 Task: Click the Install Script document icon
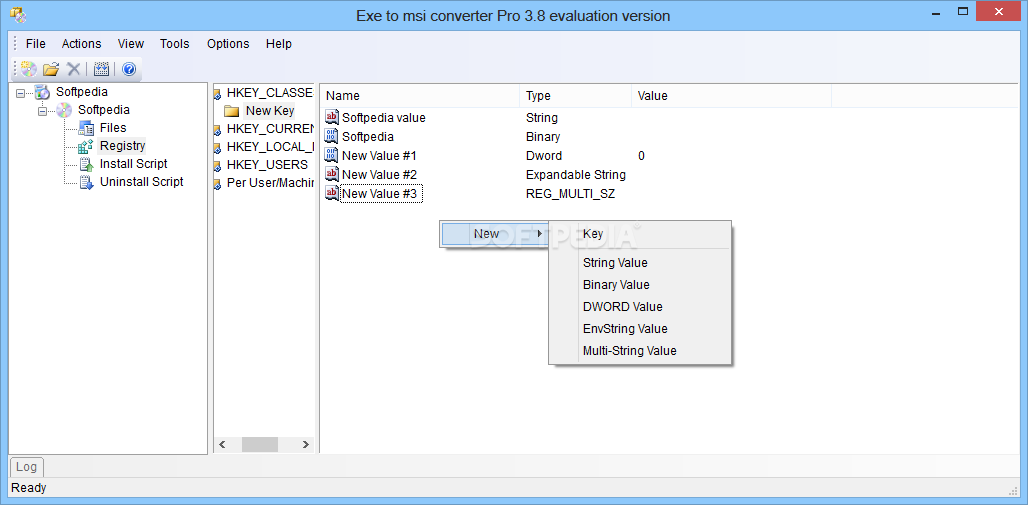tap(86, 164)
